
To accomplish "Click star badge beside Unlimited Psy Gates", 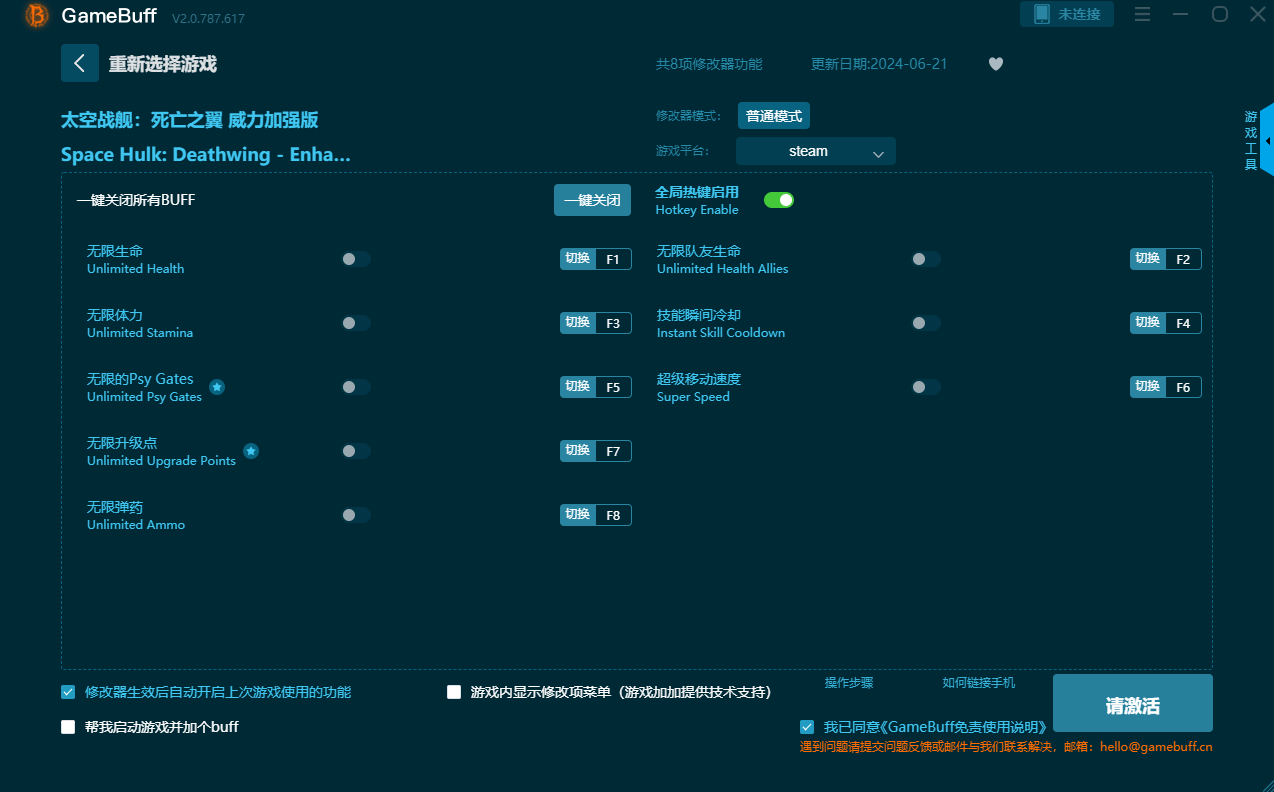I will (x=217, y=387).
